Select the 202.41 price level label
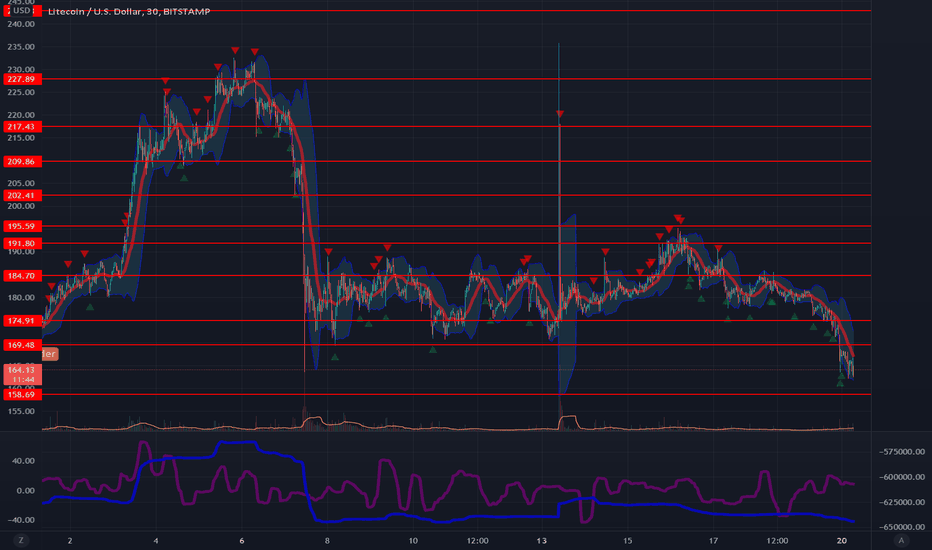 pyautogui.click(x=21, y=196)
